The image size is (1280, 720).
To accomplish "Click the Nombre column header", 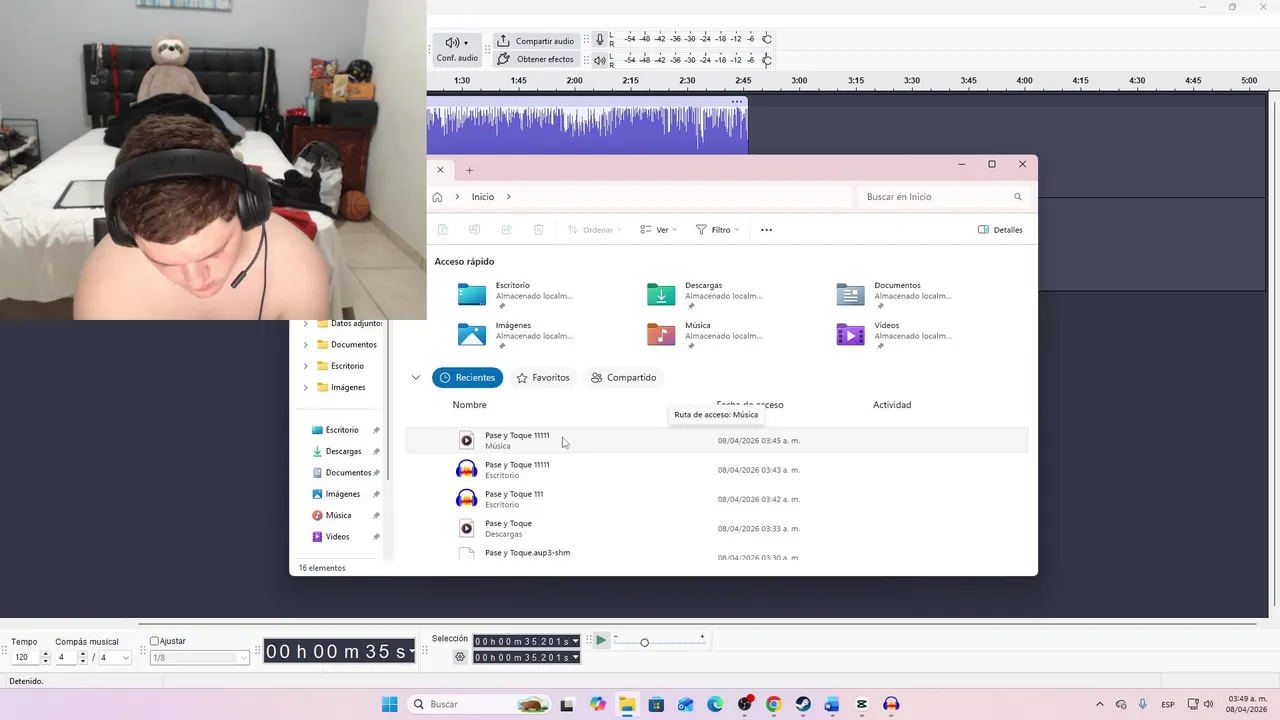I will [x=469, y=405].
